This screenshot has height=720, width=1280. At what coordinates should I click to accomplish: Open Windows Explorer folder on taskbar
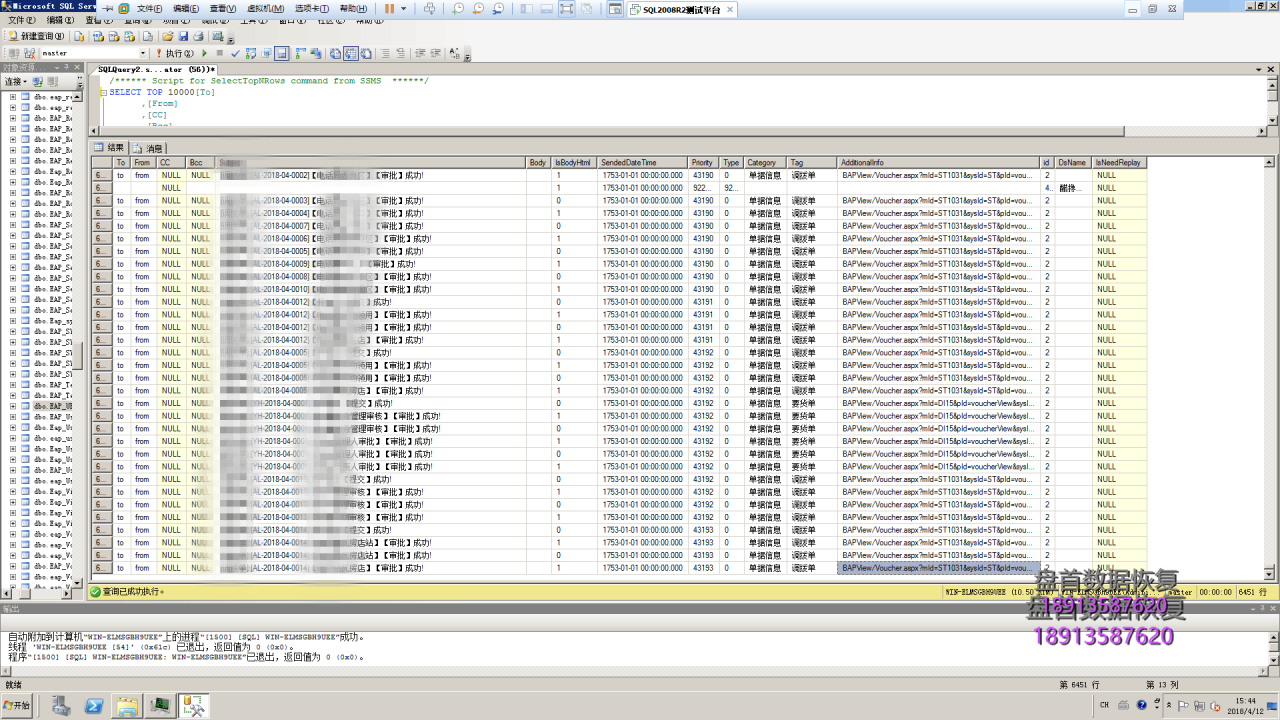(x=126, y=706)
